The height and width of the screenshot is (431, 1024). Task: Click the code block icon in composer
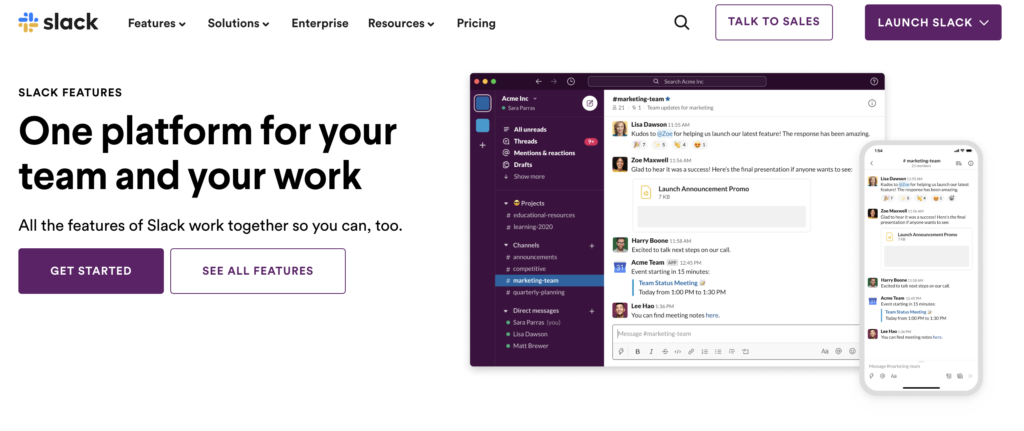pos(745,351)
